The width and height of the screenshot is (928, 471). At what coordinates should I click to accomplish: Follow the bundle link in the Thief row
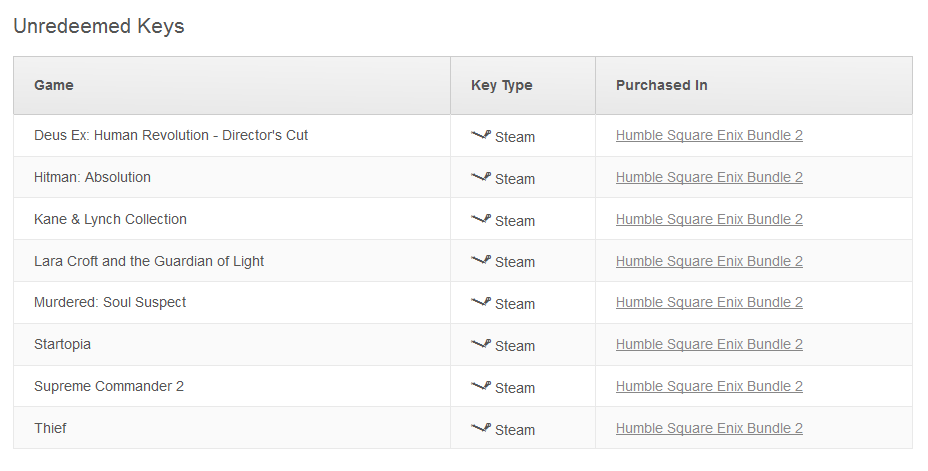click(x=709, y=428)
